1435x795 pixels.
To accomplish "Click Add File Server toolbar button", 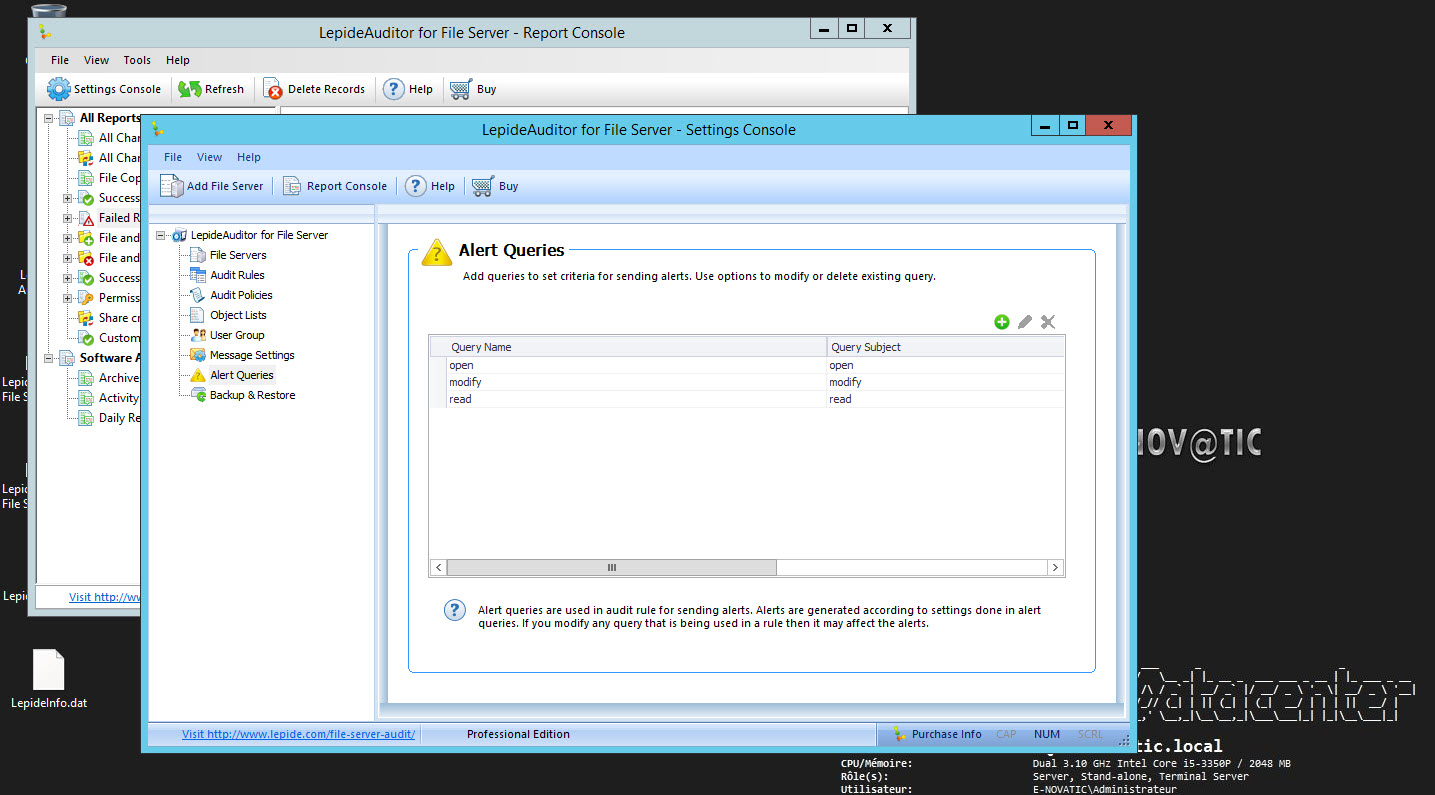I will 212,186.
